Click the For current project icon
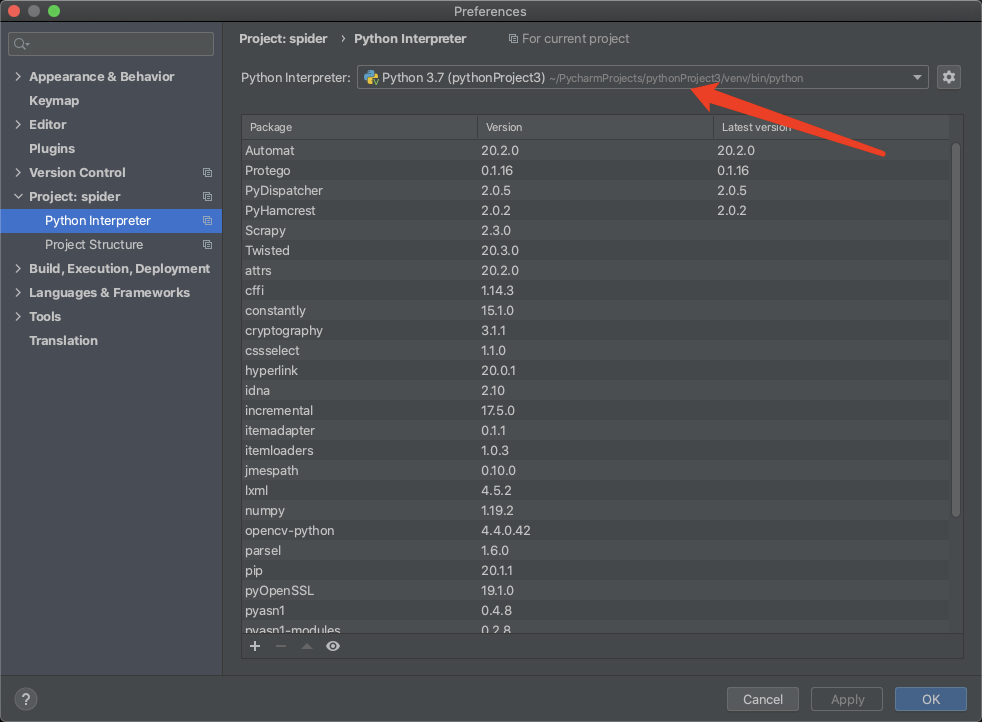The image size is (982, 722). click(513, 39)
